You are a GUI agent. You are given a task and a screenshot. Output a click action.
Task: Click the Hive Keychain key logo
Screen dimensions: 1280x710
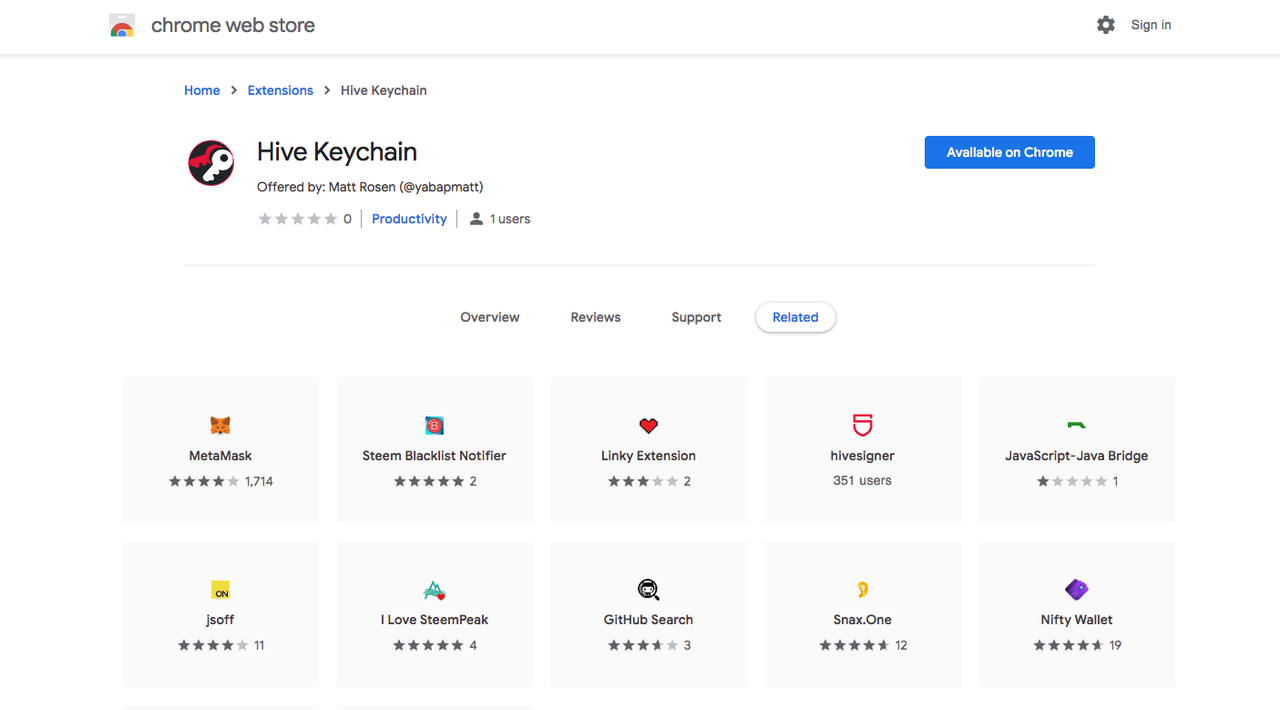[211, 162]
